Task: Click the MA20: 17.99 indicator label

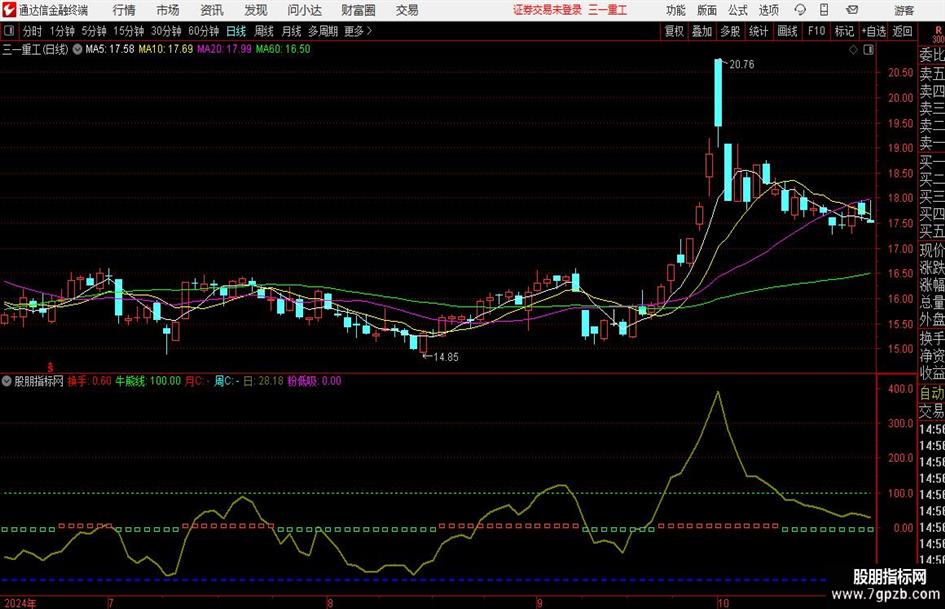Action: pos(224,49)
